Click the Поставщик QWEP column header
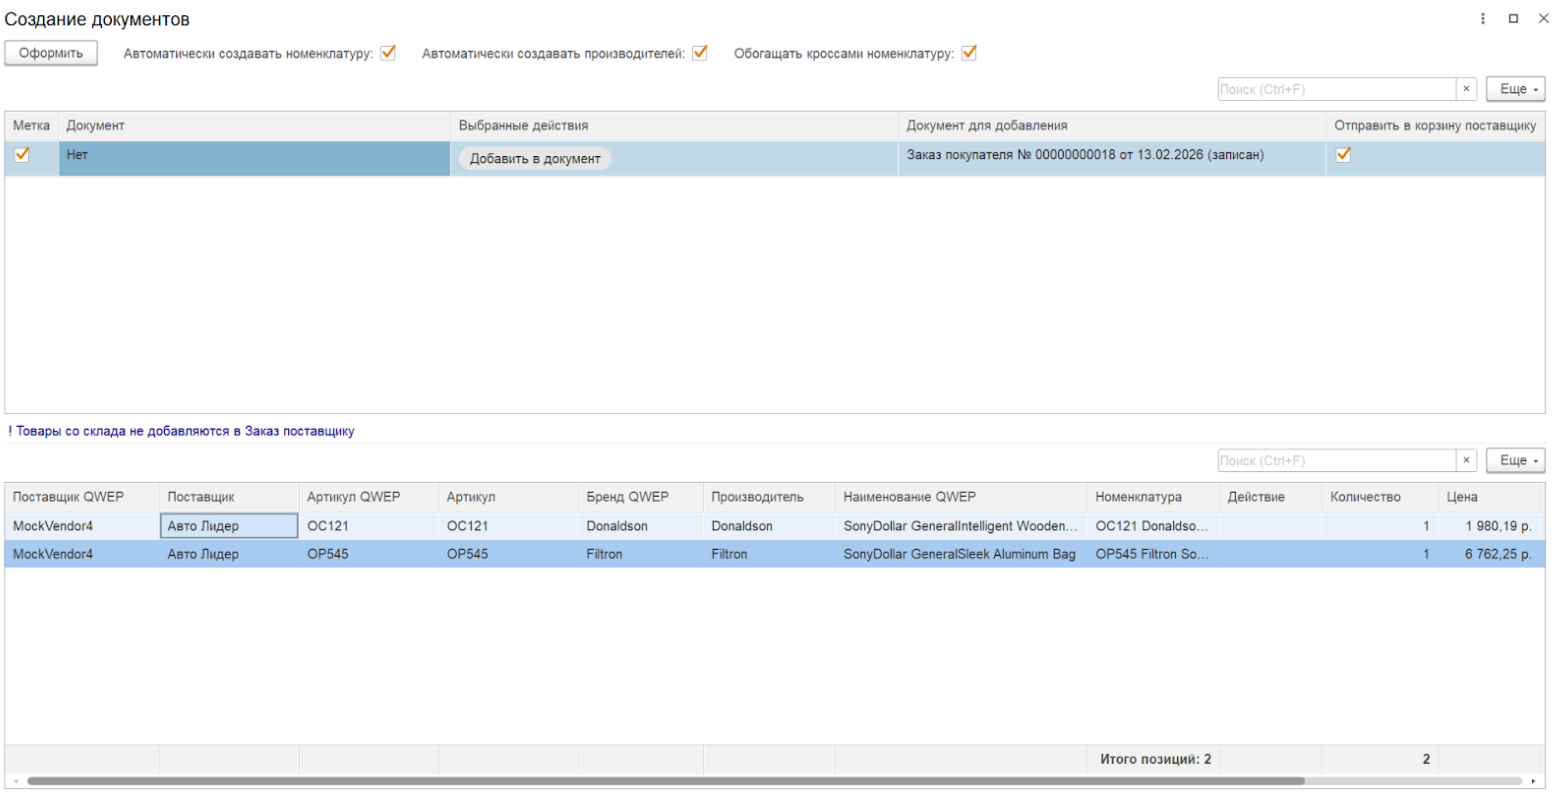 (x=68, y=497)
